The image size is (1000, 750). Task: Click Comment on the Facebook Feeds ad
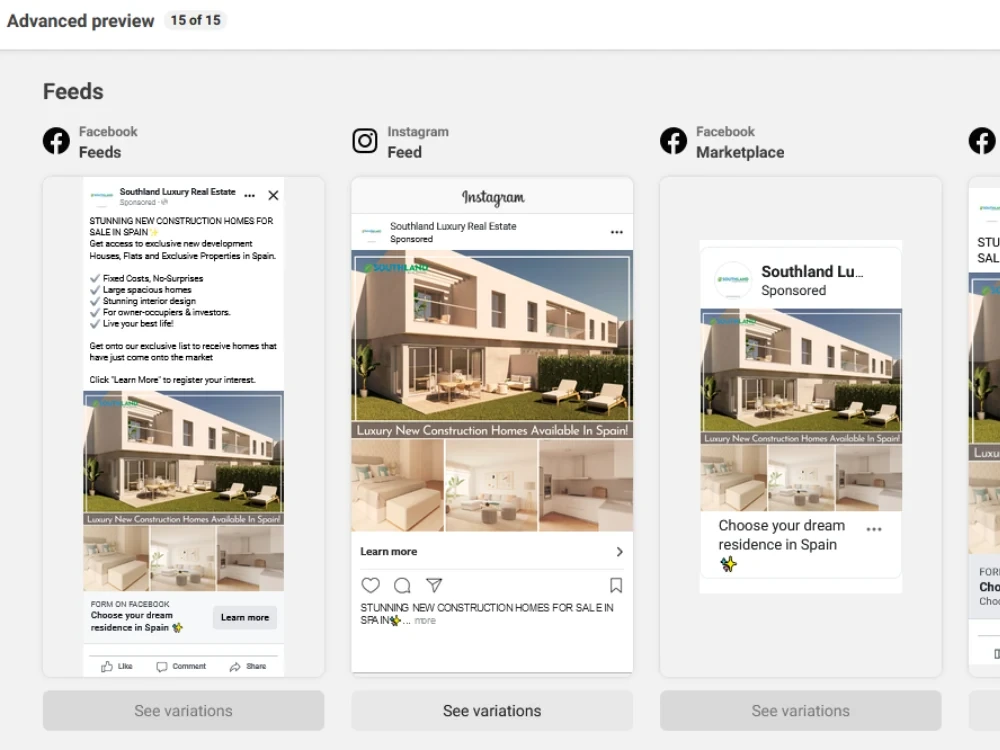coord(181,666)
